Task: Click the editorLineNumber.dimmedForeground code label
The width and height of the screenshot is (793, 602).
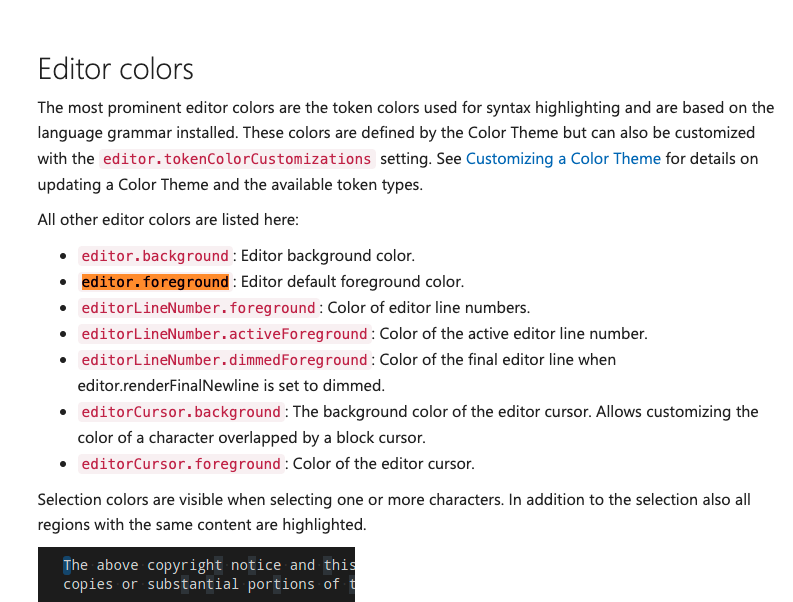Action: (224, 360)
